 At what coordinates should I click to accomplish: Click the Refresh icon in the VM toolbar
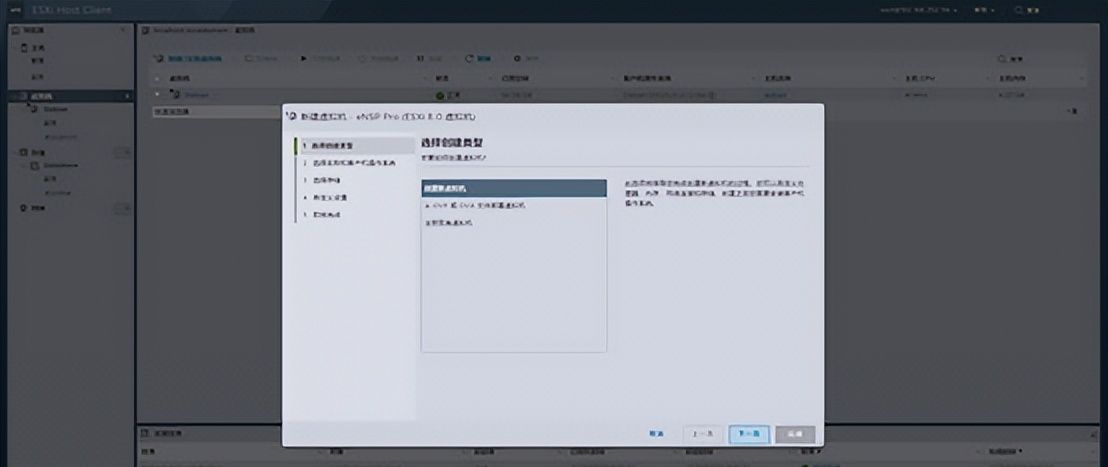pos(468,59)
